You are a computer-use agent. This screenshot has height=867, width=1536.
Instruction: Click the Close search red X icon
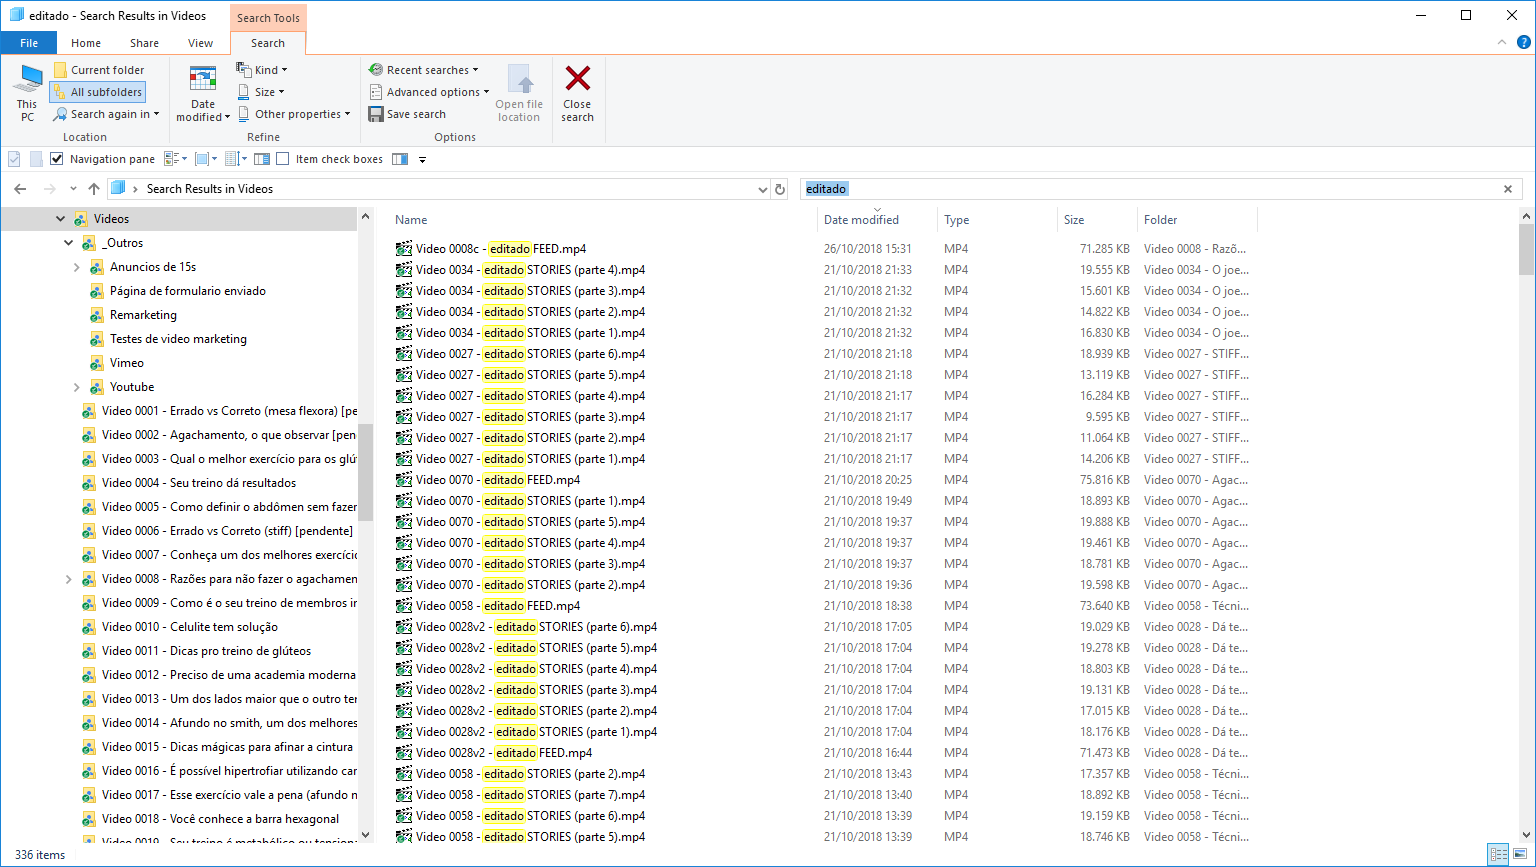577,80
